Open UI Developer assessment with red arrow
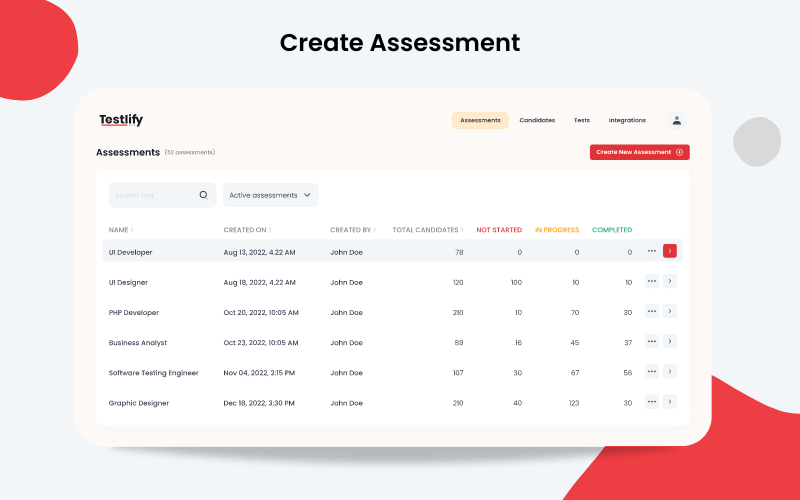The width and height of the screenshot is (800, 500). click(x=670, y=251)
